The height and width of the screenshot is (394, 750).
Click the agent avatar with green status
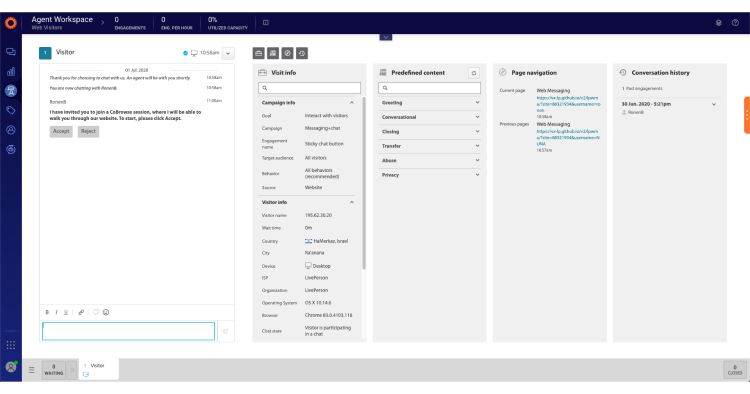(11, 367)
